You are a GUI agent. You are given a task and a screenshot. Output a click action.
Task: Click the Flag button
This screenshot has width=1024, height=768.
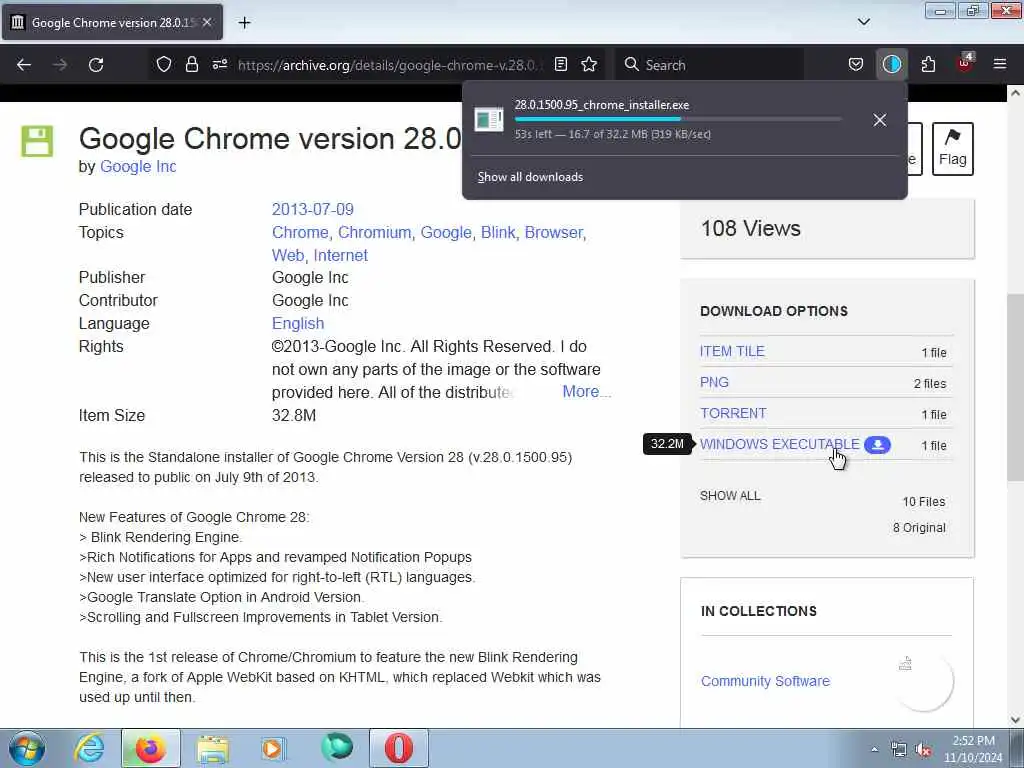click(x=953, y=149)
